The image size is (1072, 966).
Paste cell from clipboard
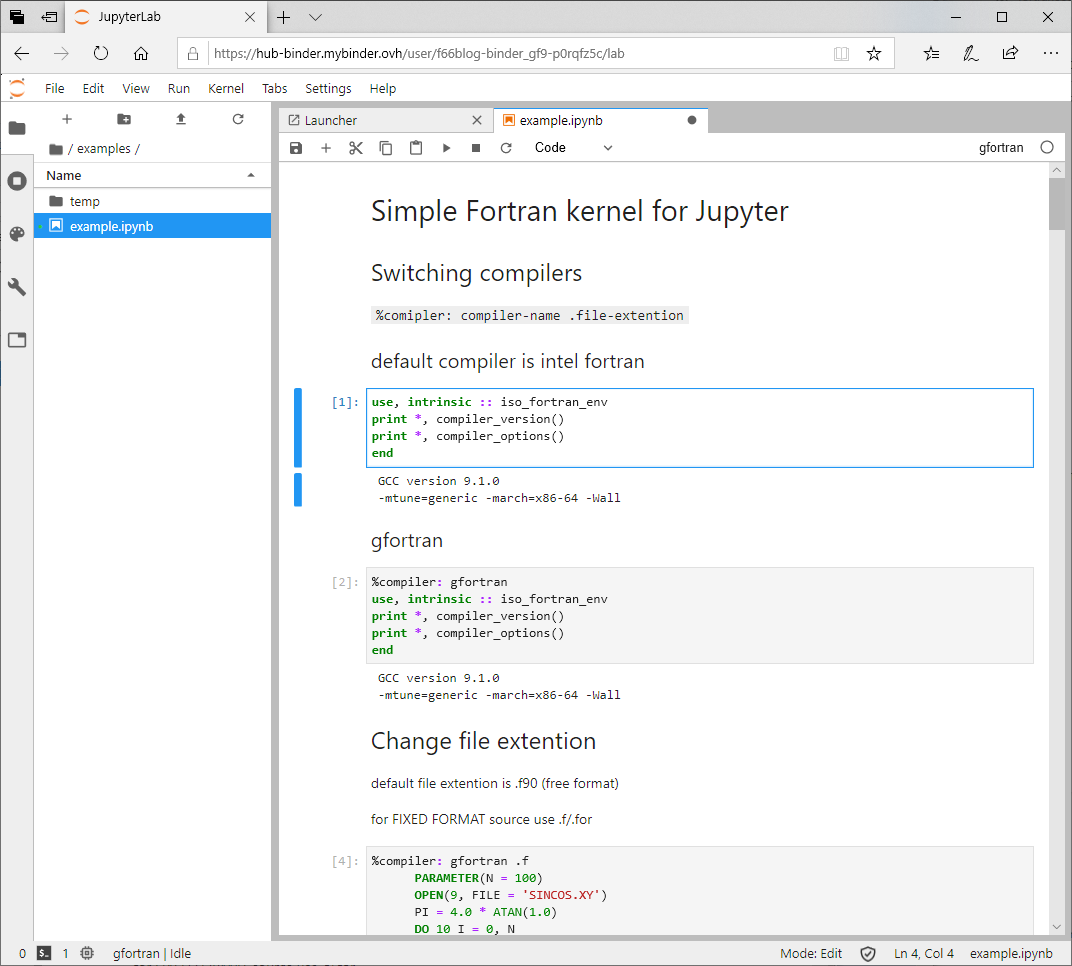416,148
